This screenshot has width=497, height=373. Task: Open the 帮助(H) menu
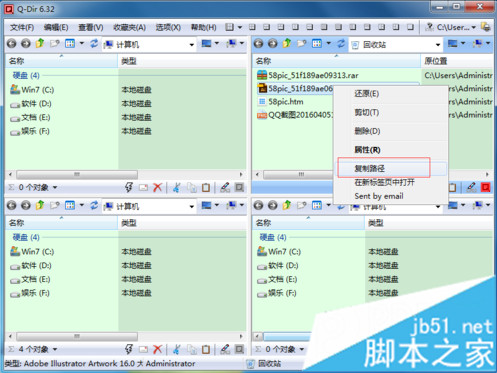[x=203, y=27]
